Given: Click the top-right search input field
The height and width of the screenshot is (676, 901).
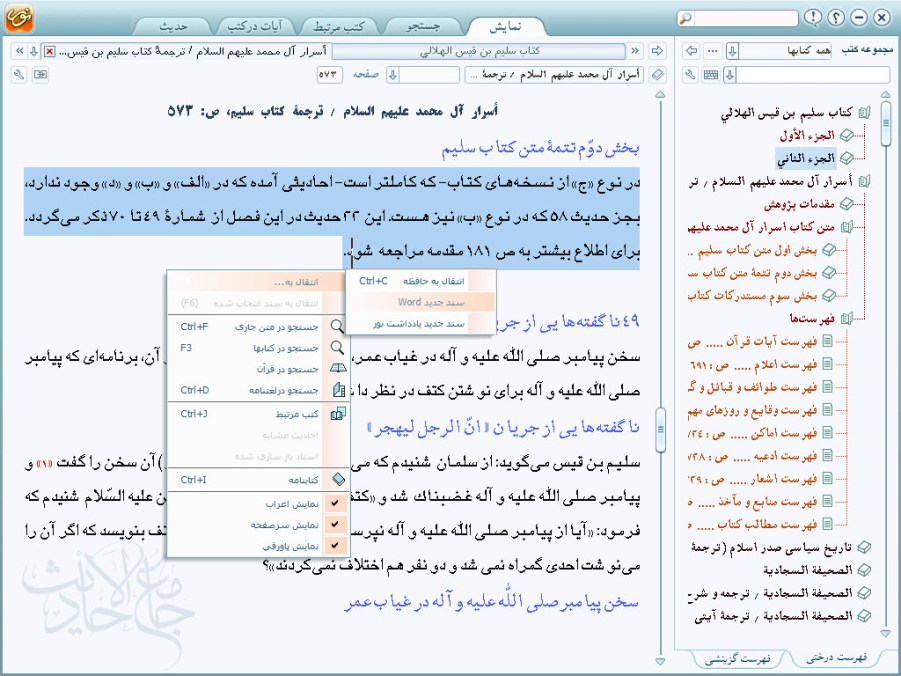Looking at the screenshot, I should 745,18.
